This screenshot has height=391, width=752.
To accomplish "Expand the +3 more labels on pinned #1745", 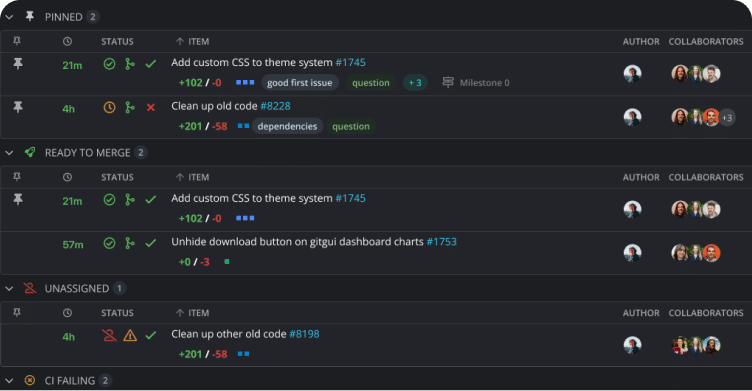I will (x=415, y=83).
